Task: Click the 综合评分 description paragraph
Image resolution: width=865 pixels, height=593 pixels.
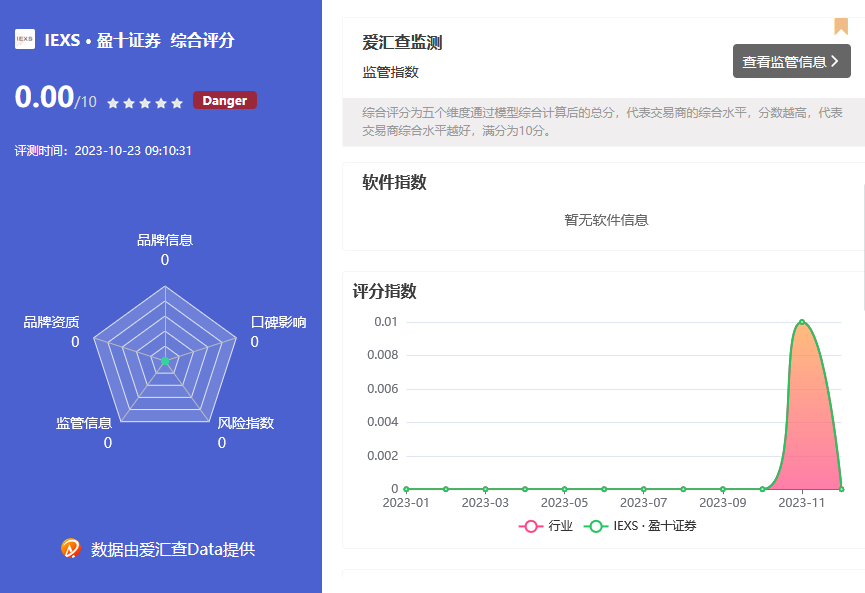Action: tap(602, 121)
